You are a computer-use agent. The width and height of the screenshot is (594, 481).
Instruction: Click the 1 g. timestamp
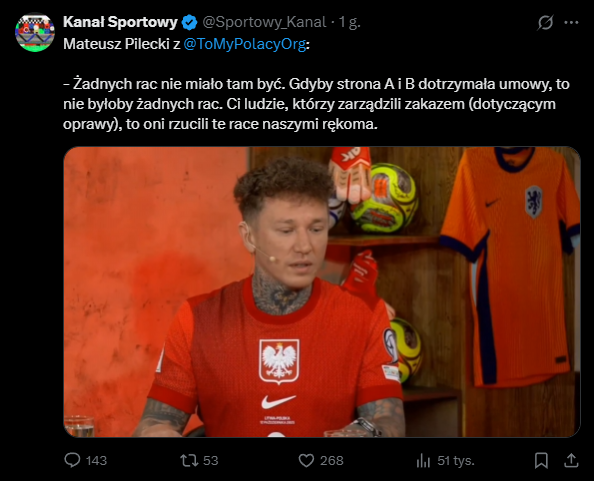(x=349, y=22)
